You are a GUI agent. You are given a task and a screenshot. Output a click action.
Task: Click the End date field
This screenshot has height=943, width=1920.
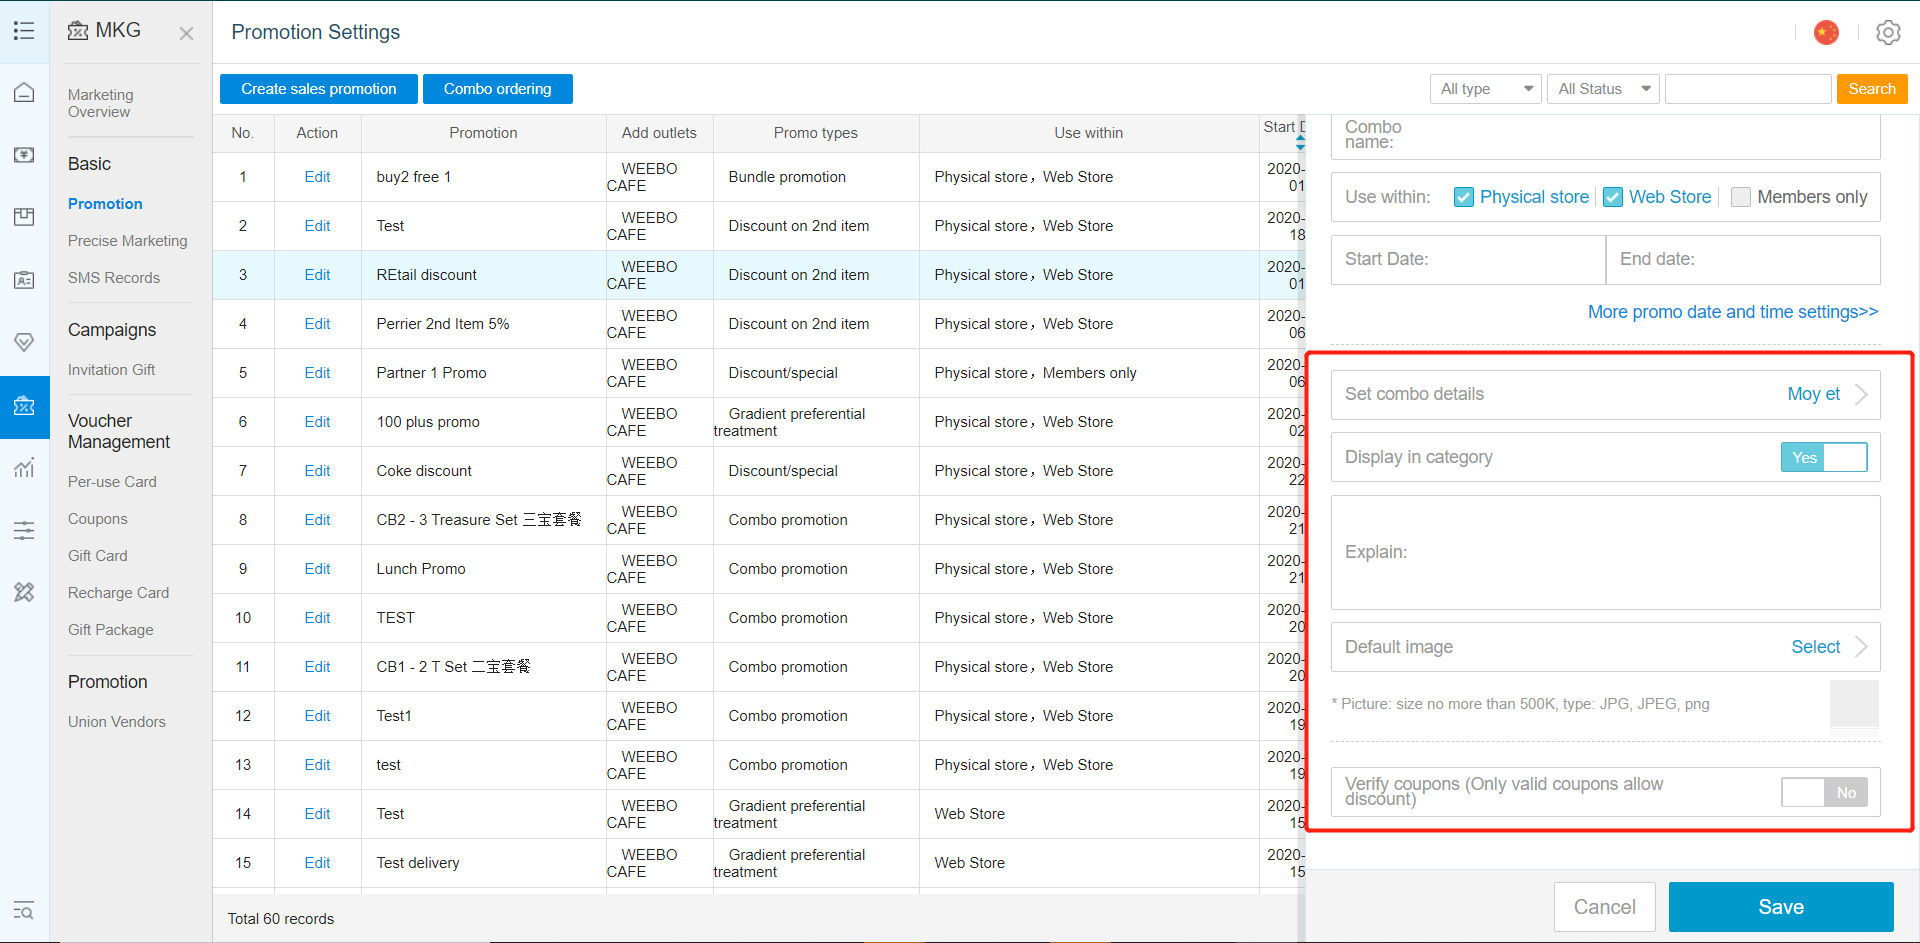pyautogui.click(x=1743, y=260)
